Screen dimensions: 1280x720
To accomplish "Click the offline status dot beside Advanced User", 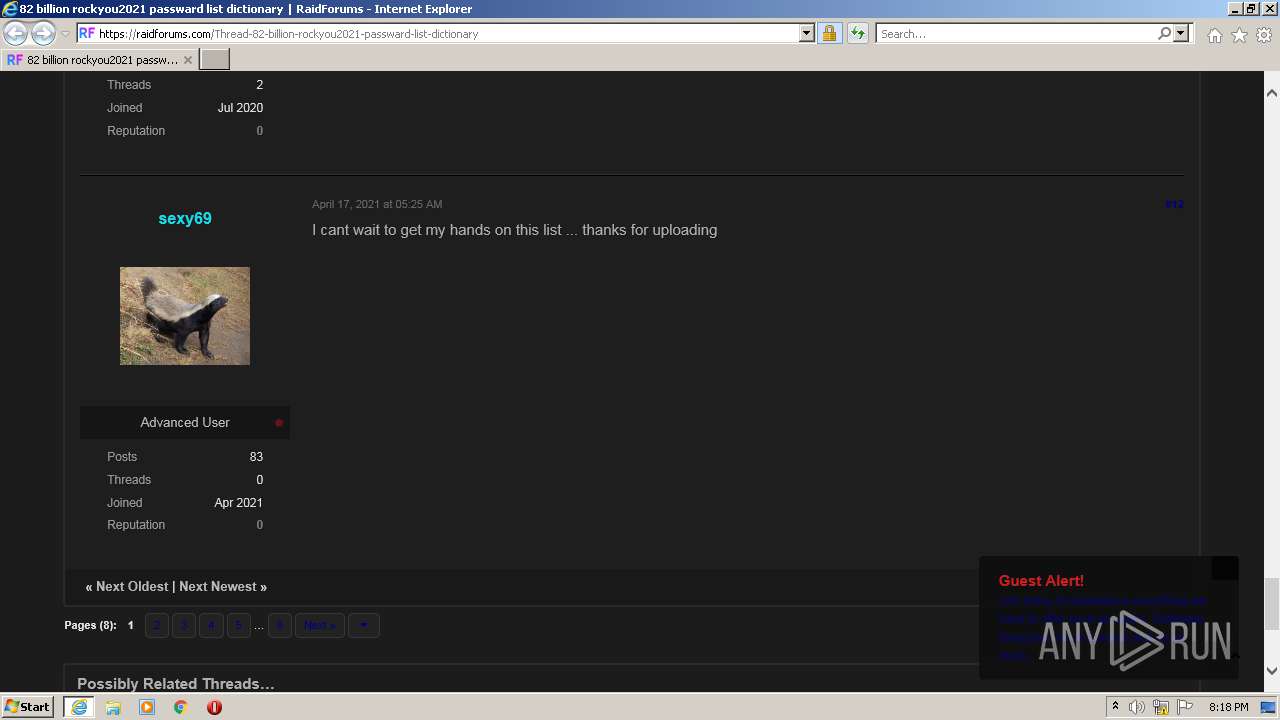I will [279, 423].
